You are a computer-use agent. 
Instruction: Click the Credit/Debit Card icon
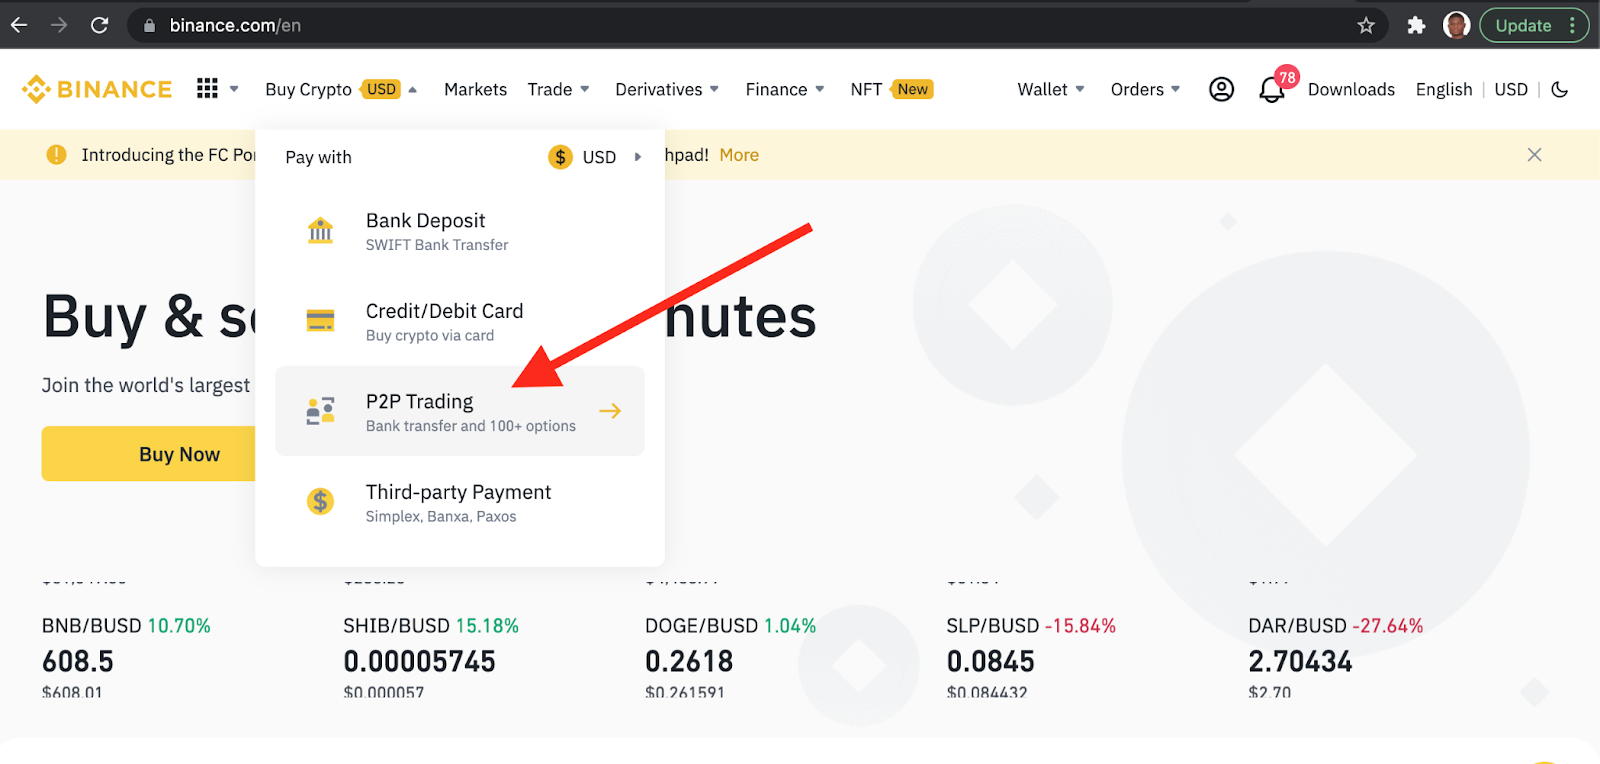[320, 321]
